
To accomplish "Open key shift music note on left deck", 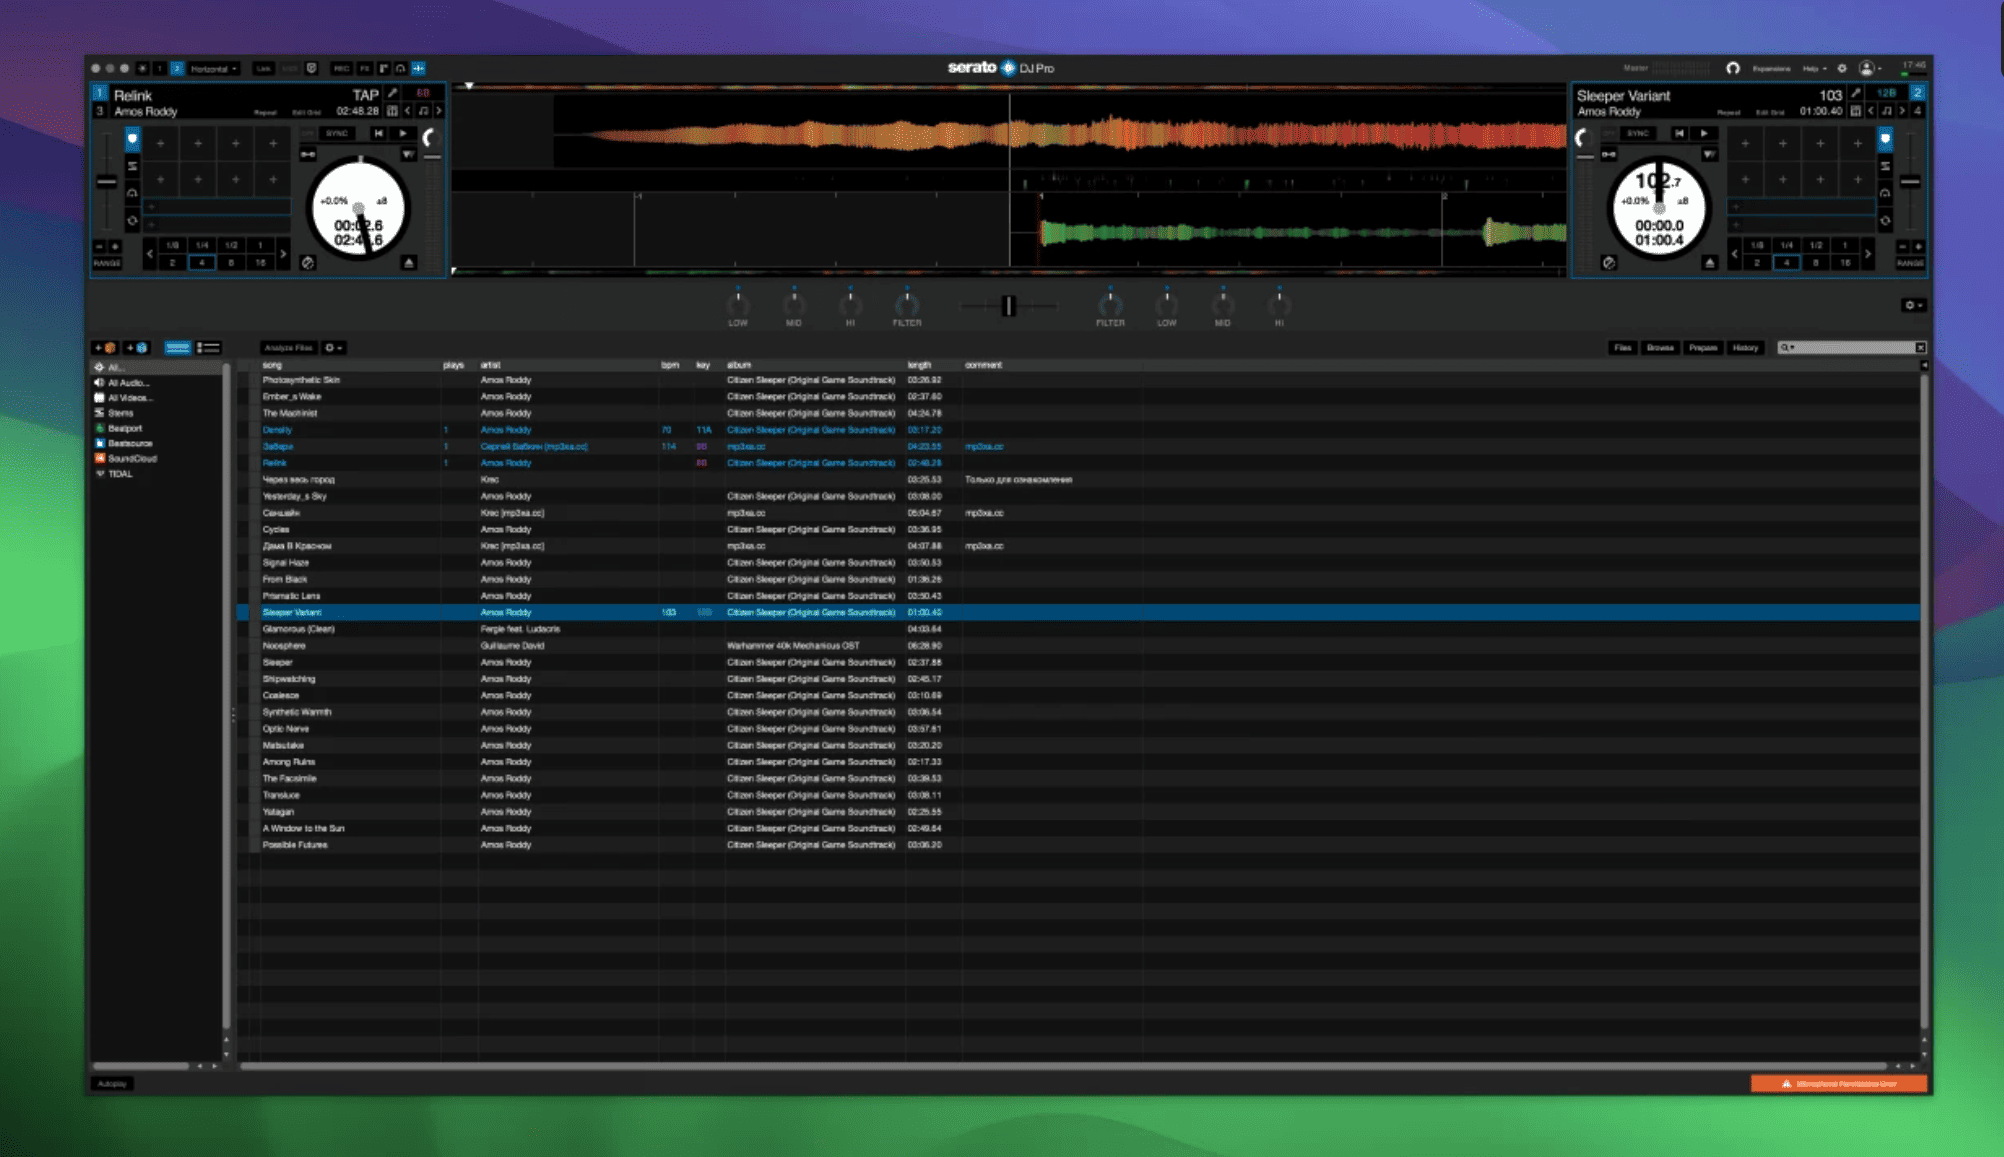I will [x=423, y=111].
